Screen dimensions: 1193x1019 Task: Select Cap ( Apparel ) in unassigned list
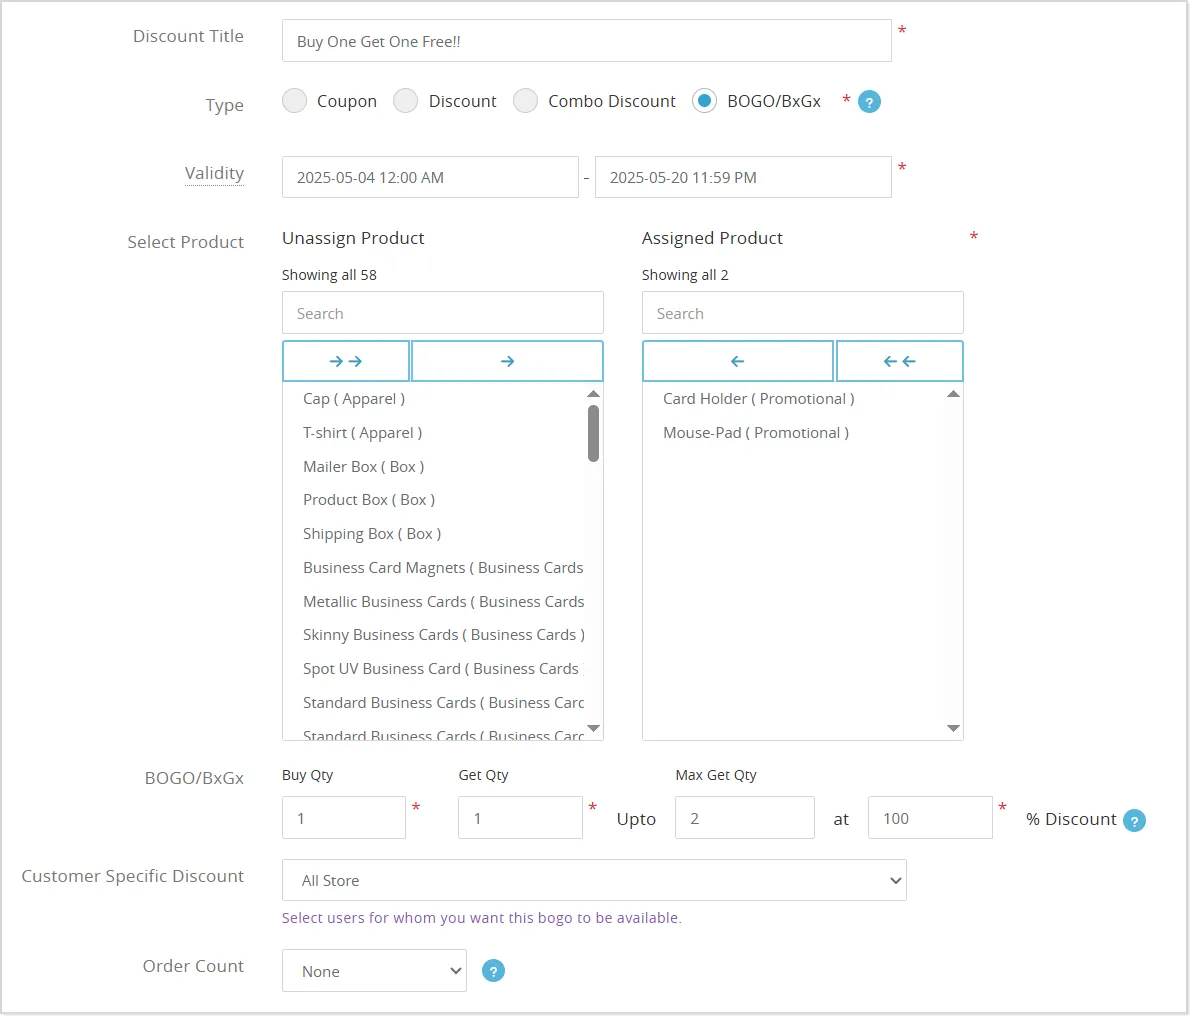point(354,400)
